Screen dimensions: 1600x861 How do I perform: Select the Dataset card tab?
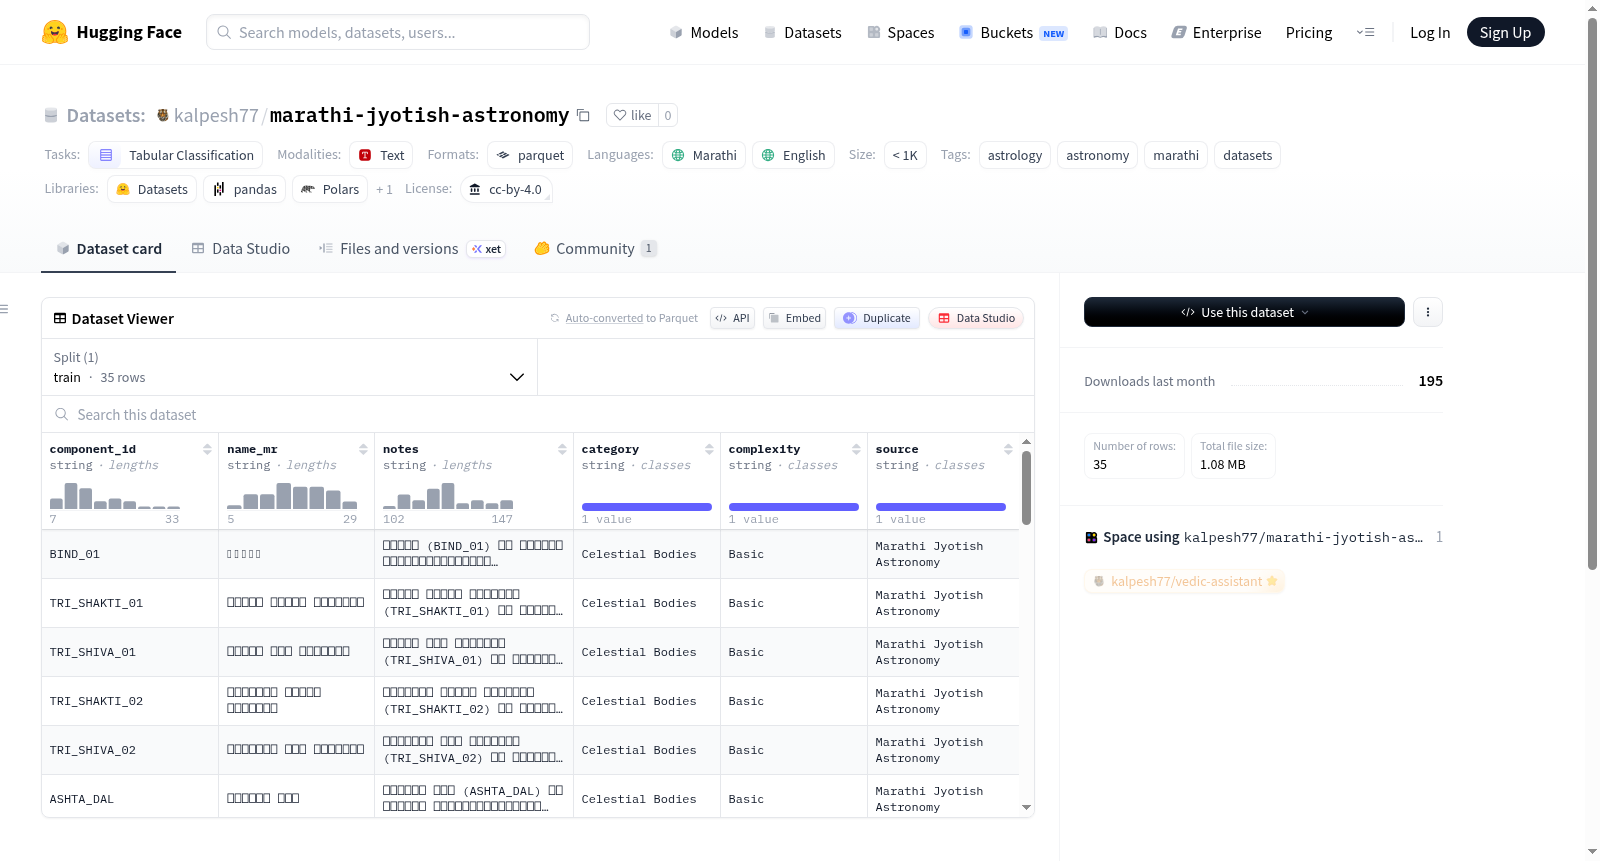click(109, 249)
